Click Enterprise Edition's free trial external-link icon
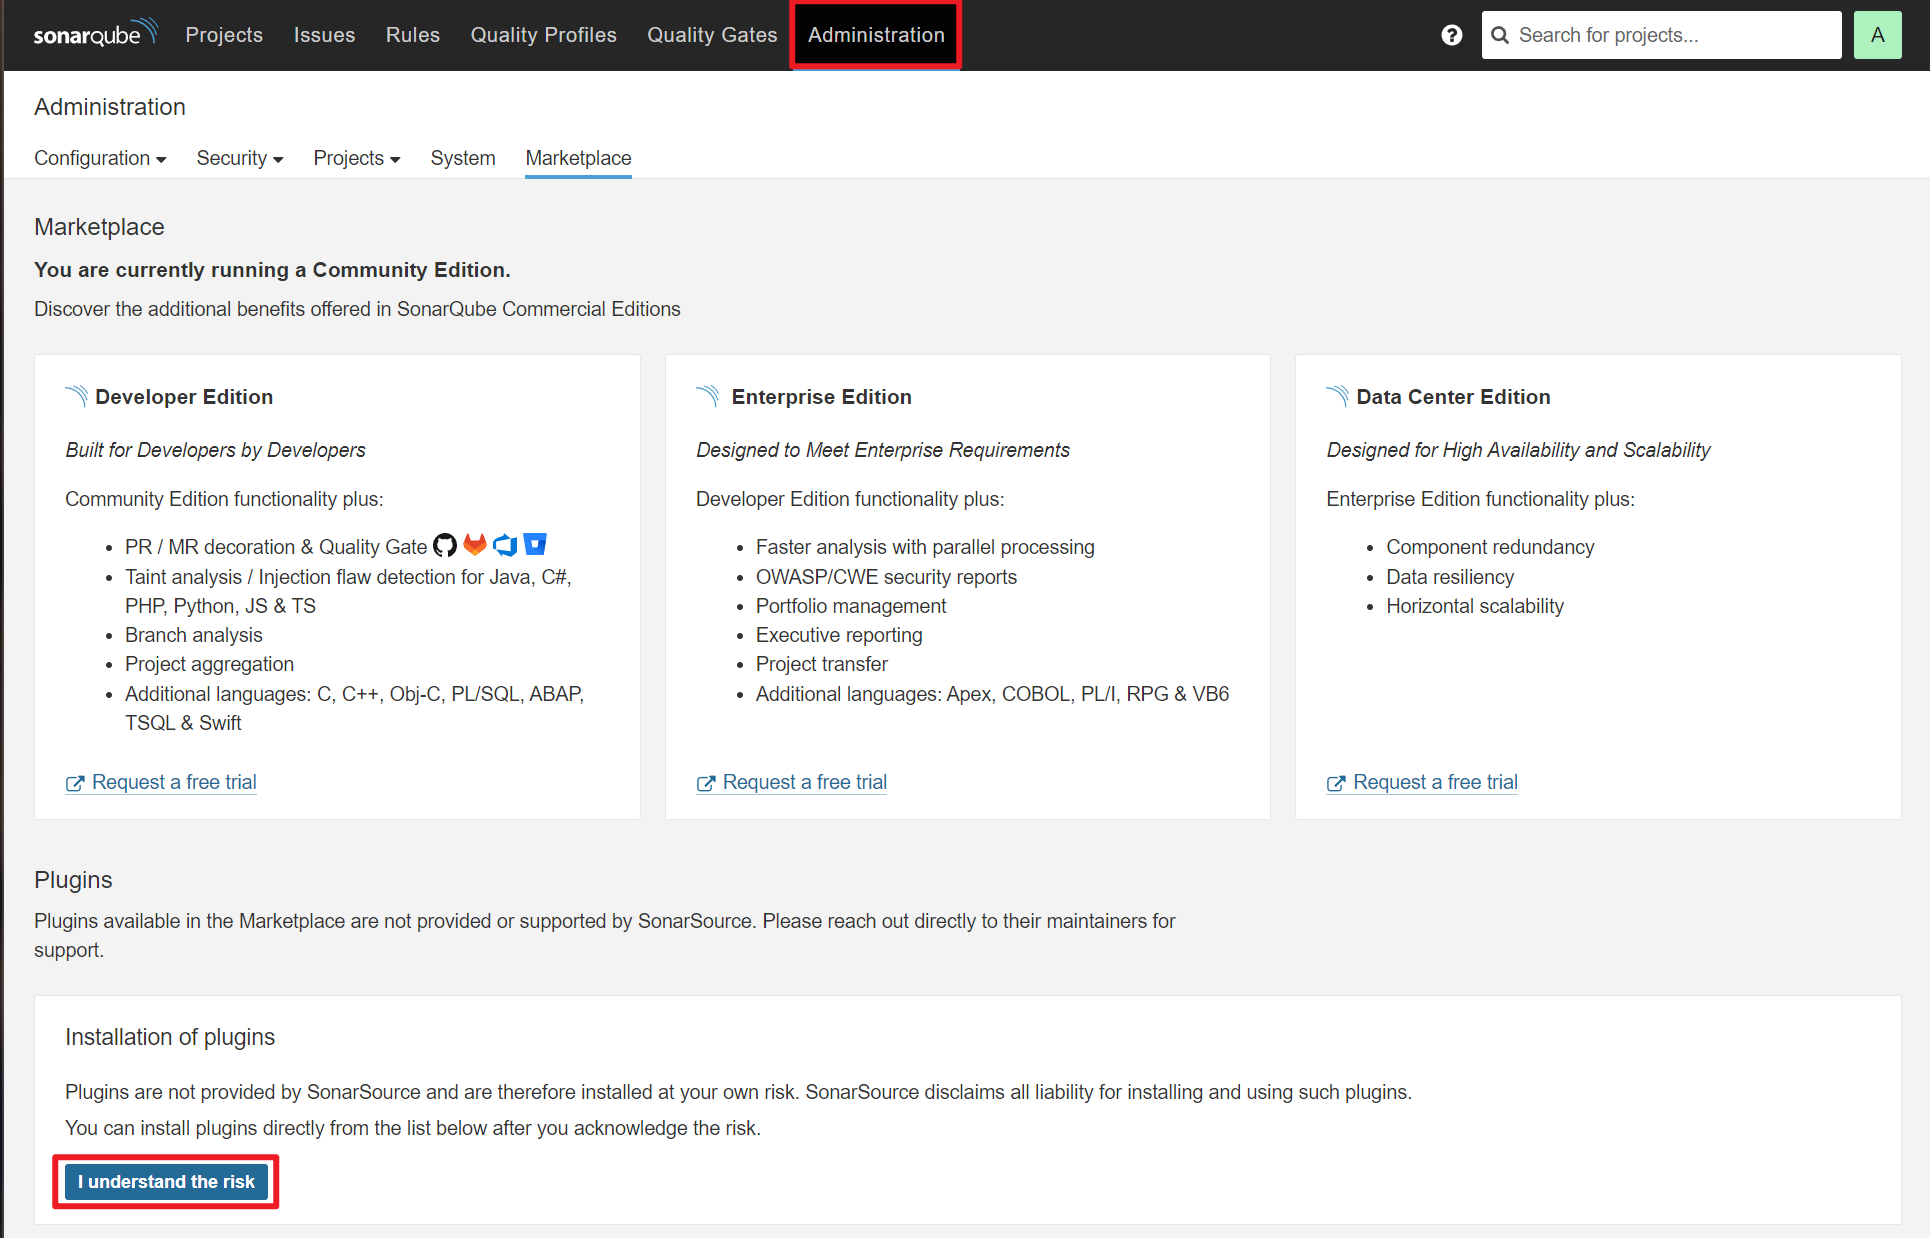 pos(705,783)
